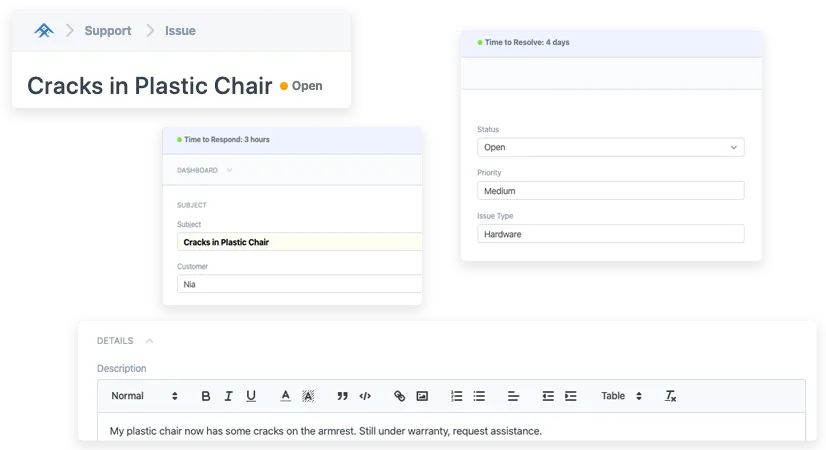Image resolution: width=826 pixels, height=450 pixels.
Task: Apply italic formatting in the editor
Action: pos(228,396)
